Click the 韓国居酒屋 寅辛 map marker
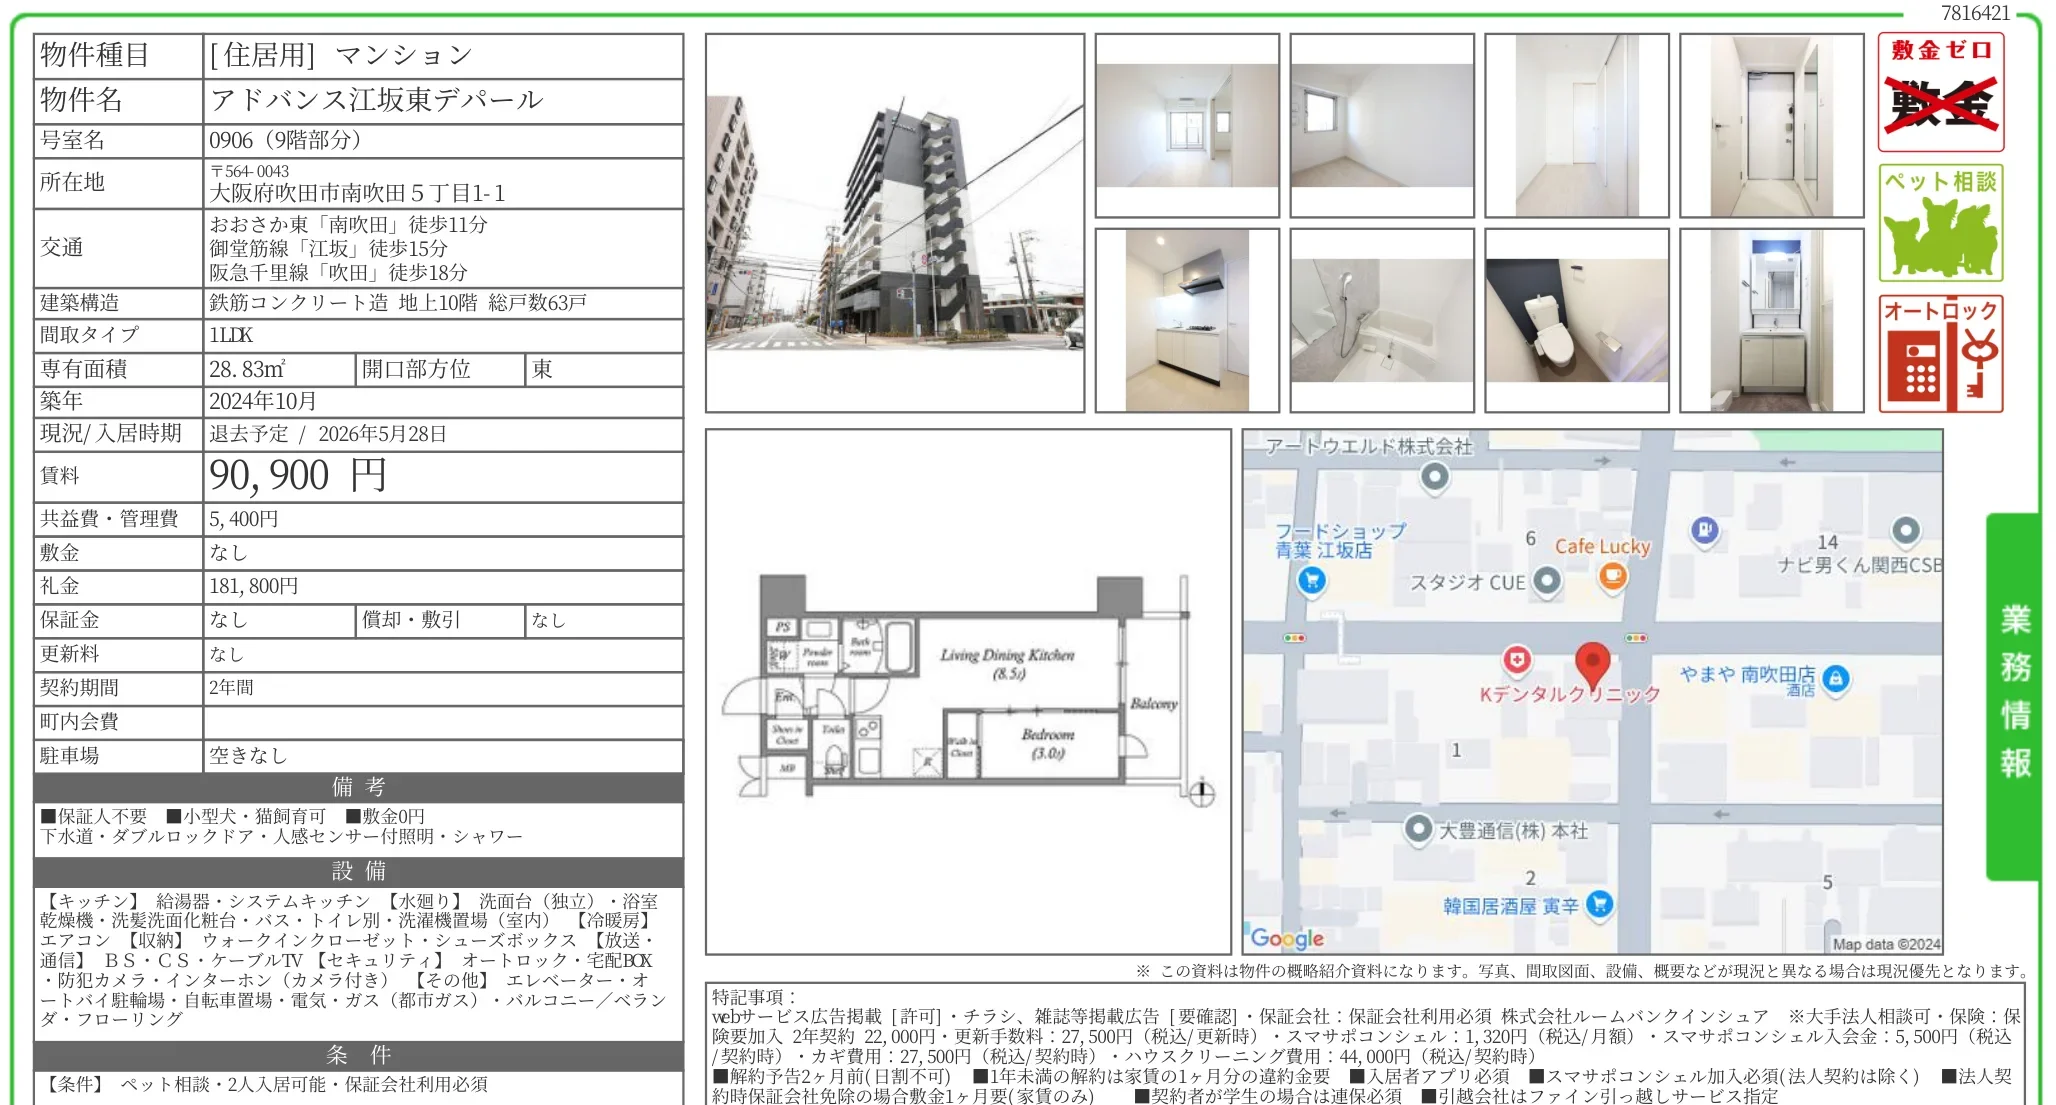This screenshot has height=1105, width=2056. (1599, 904)
